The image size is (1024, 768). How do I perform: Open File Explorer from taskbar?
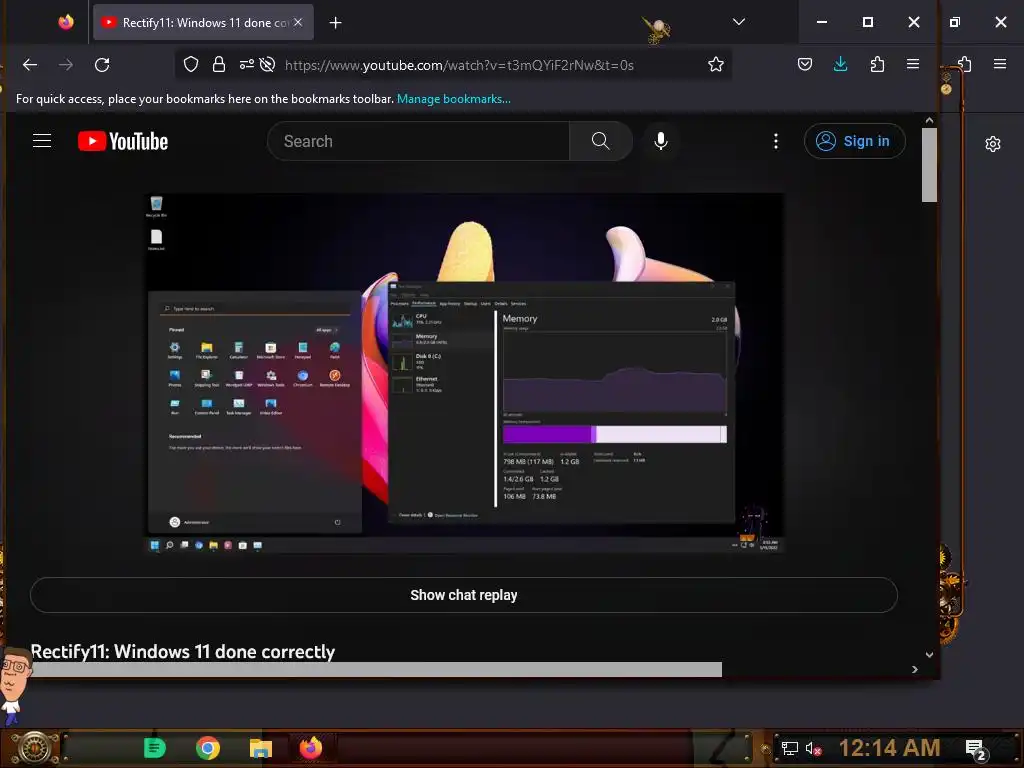[261, 748]
